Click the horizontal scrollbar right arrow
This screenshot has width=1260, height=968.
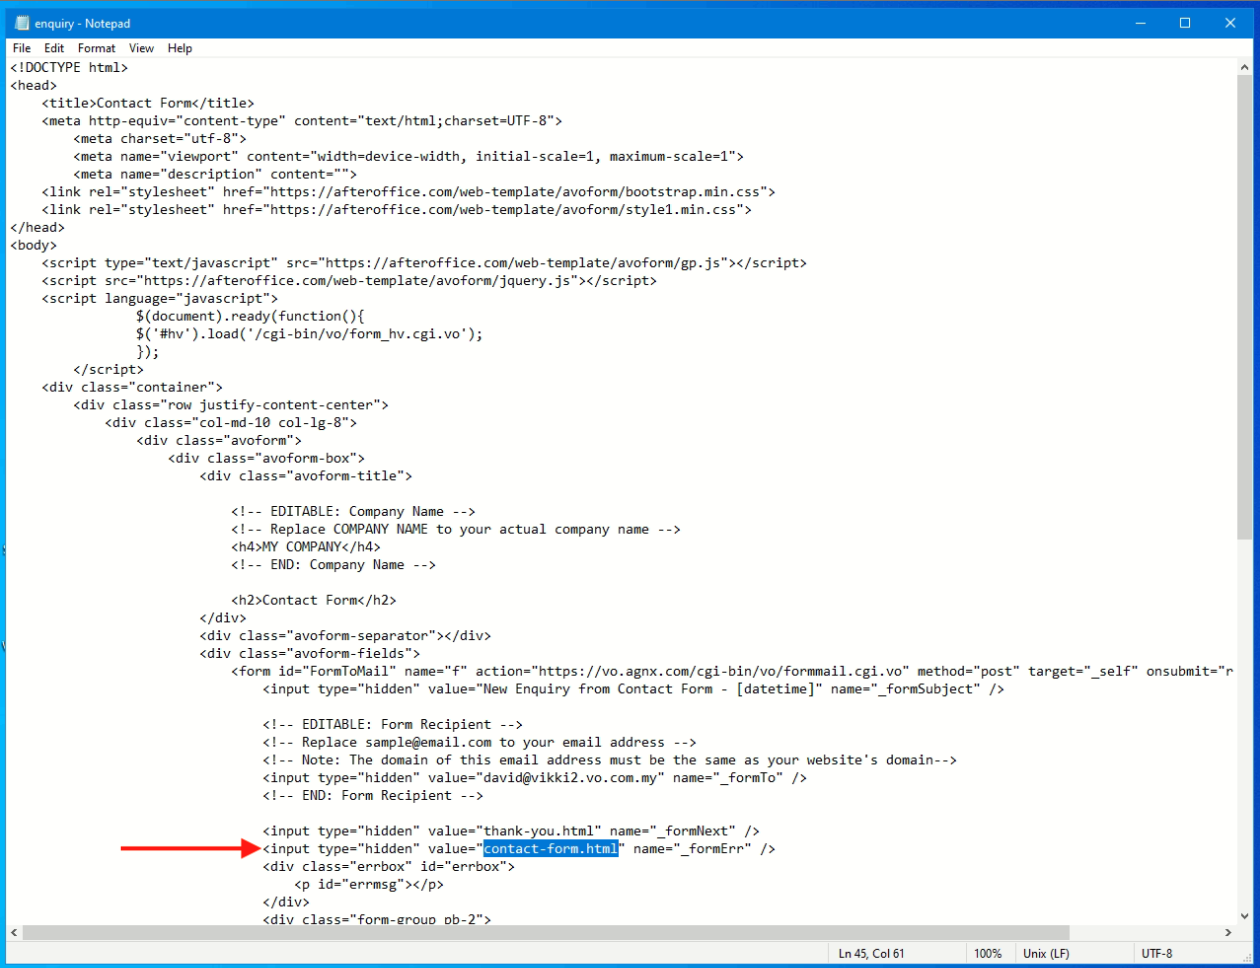(x=1227, y=933)
